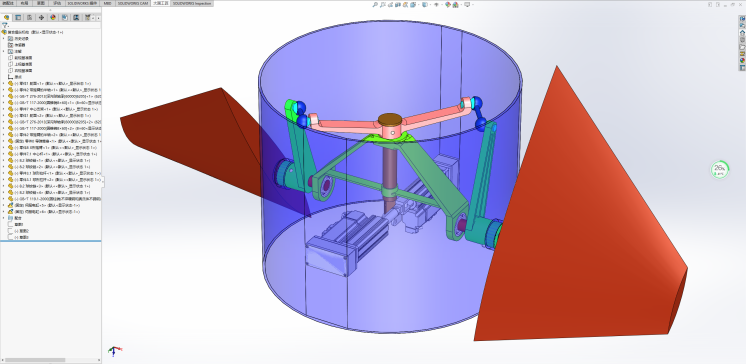Select 伺服电机 <5> component in tree
Viewport: 746px width, 364px height.
click(44, 205)
